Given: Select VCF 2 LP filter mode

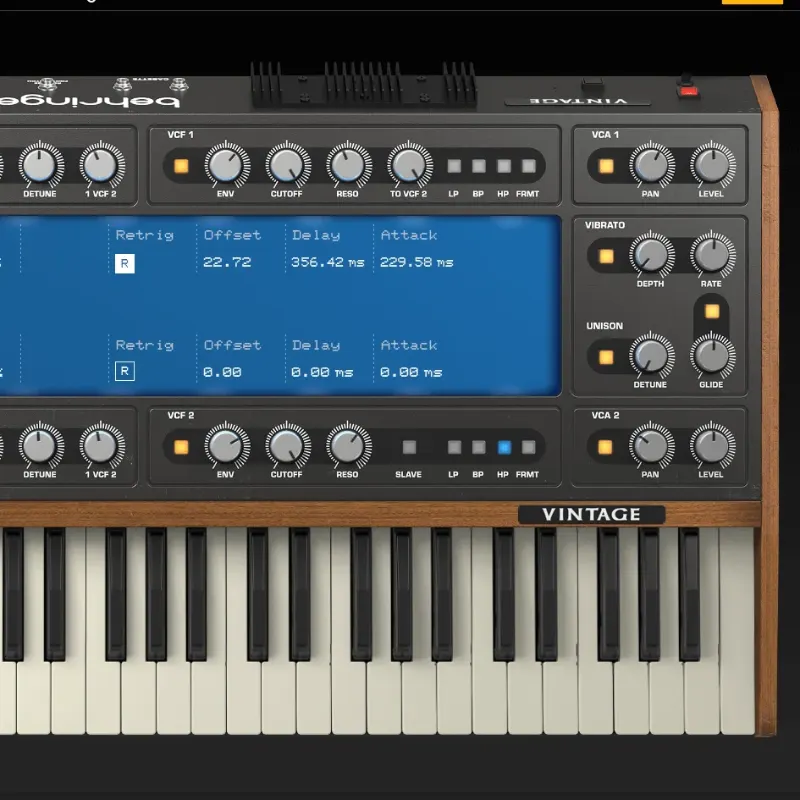Looking at the screenshot, I should pyautogui.click(x=454, y=447).
